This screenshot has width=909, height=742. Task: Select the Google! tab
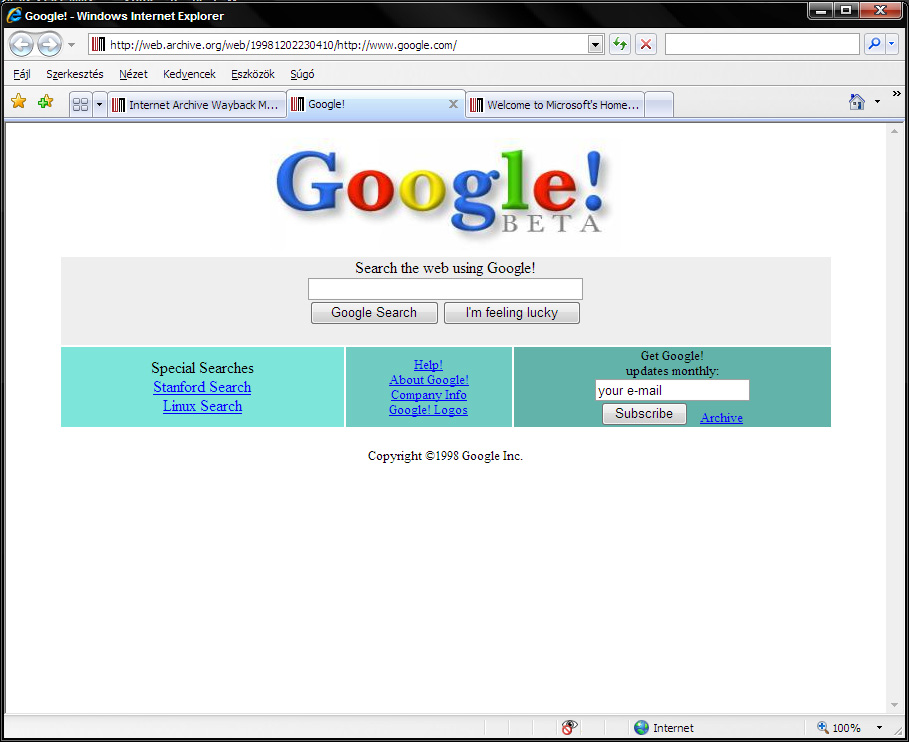tap(376, 104)
